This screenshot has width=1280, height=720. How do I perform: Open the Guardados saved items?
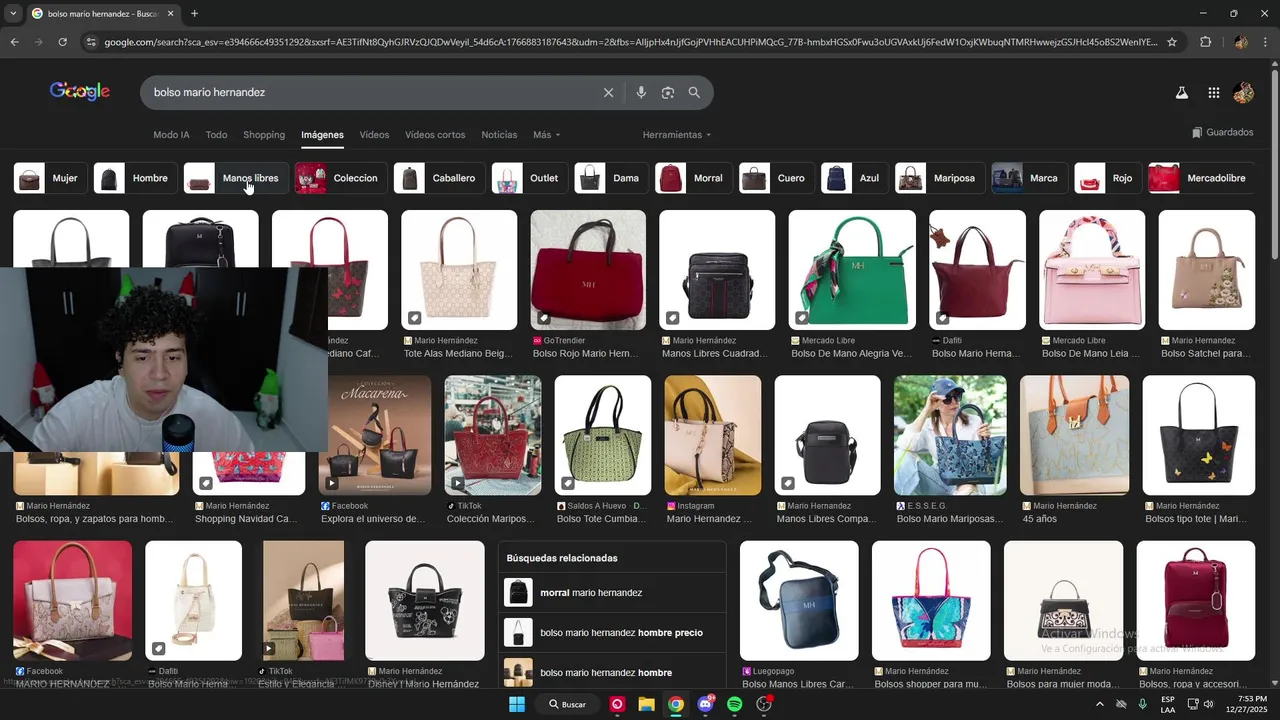click(1222, 132)
